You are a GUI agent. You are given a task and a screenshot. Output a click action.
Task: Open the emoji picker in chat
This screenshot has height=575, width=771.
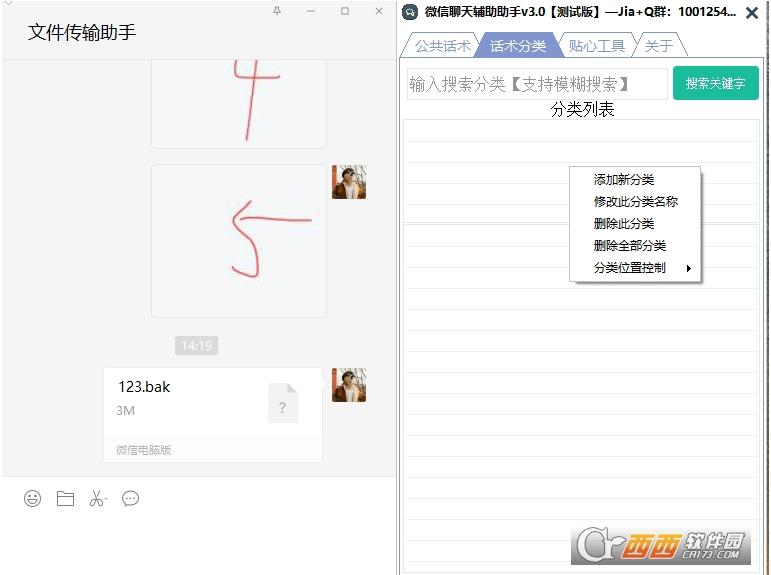pyautogui.click(x=33, y=498)
